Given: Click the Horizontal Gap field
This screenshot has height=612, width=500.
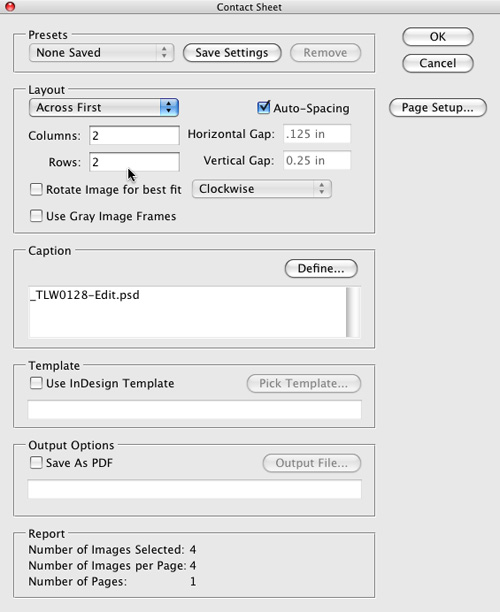Looking at the screenshot, I should pyautogui.click(x=317, y=134).
